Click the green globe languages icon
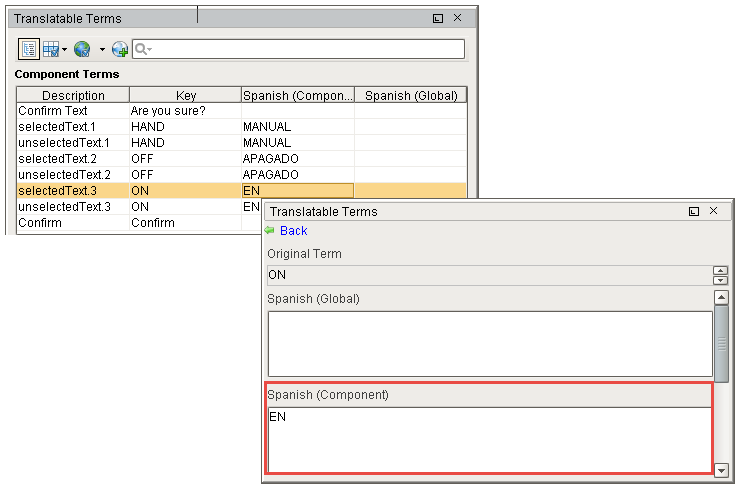 pyautogui.click(x=82, y=49)
